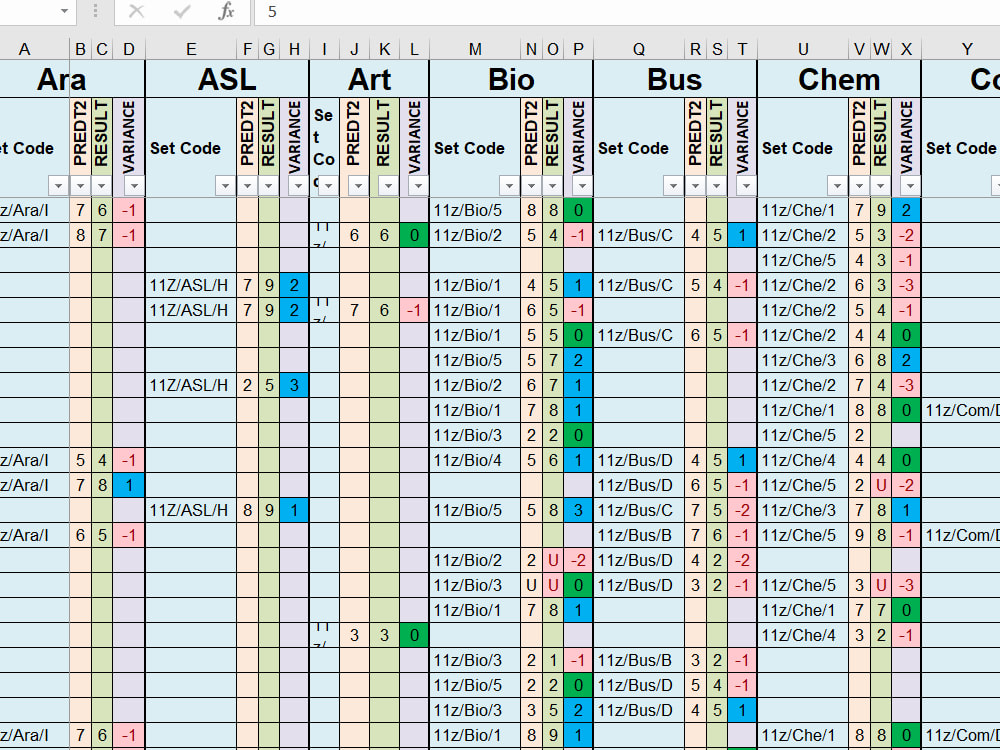The height and width of the screenshot is (750, 1000).
Task: Select the green variance 0 cell beside 11z/Bio/5 8 8
Action: point(578,210)
